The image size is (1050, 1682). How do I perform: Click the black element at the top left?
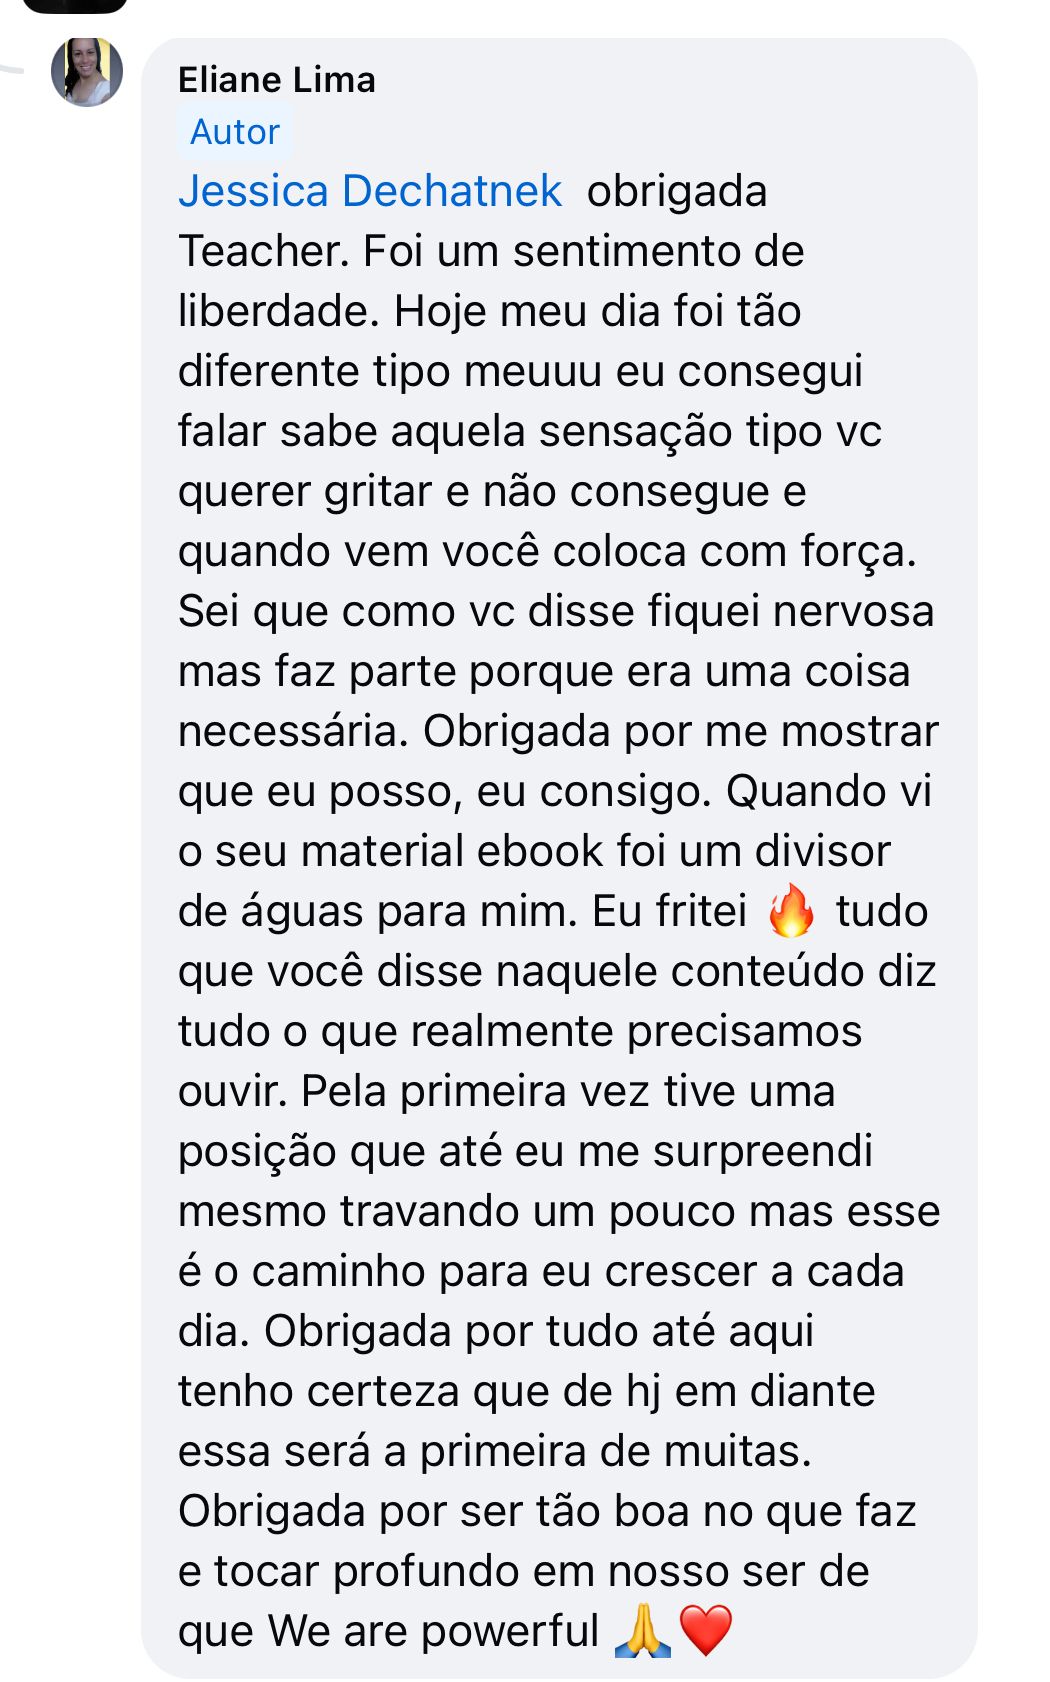pos(75,5)
